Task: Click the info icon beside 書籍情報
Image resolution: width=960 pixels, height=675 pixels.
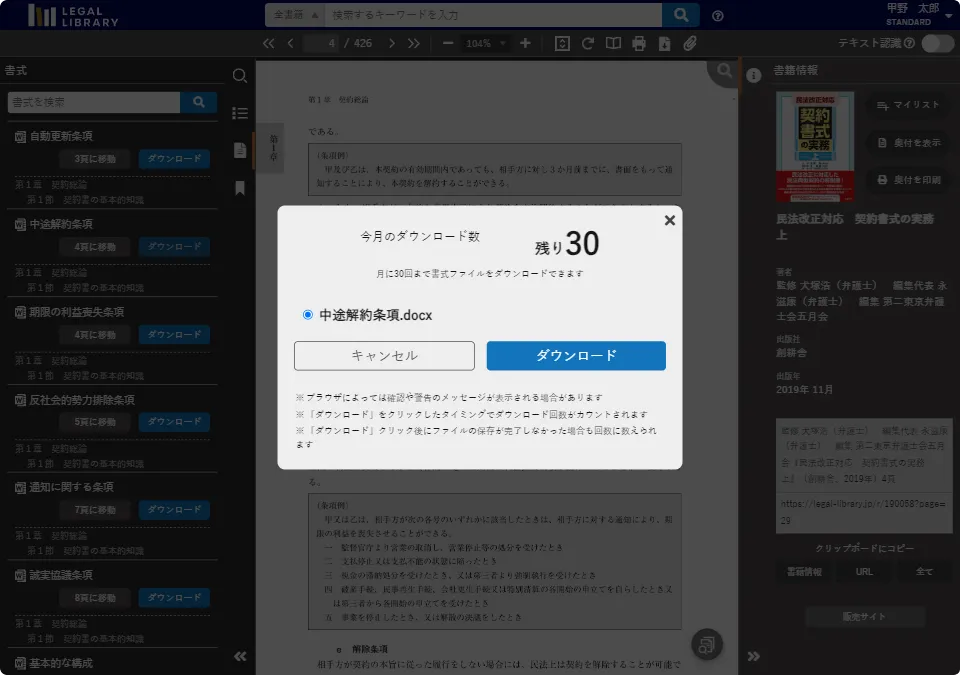Action: point(754,75)
